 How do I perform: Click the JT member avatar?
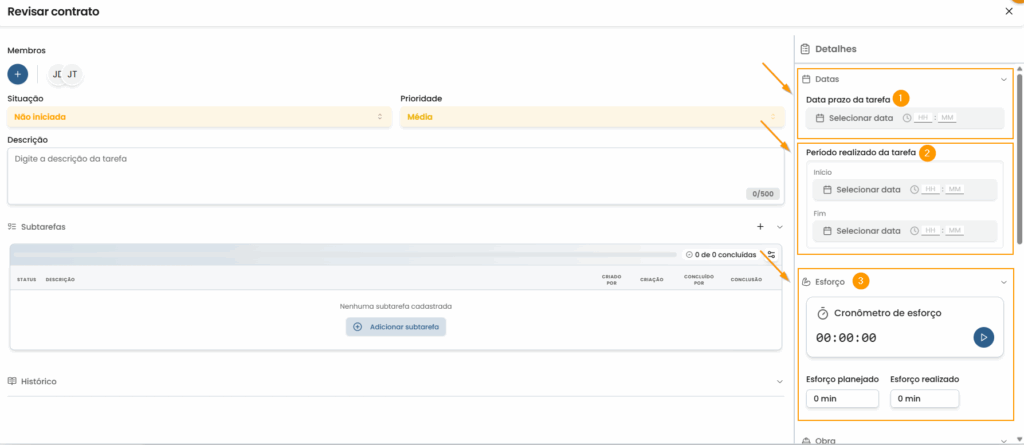[73, 74]
